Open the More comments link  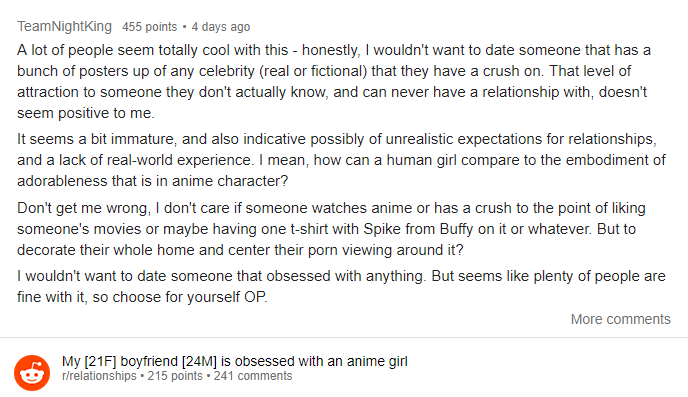pos(620,319)
